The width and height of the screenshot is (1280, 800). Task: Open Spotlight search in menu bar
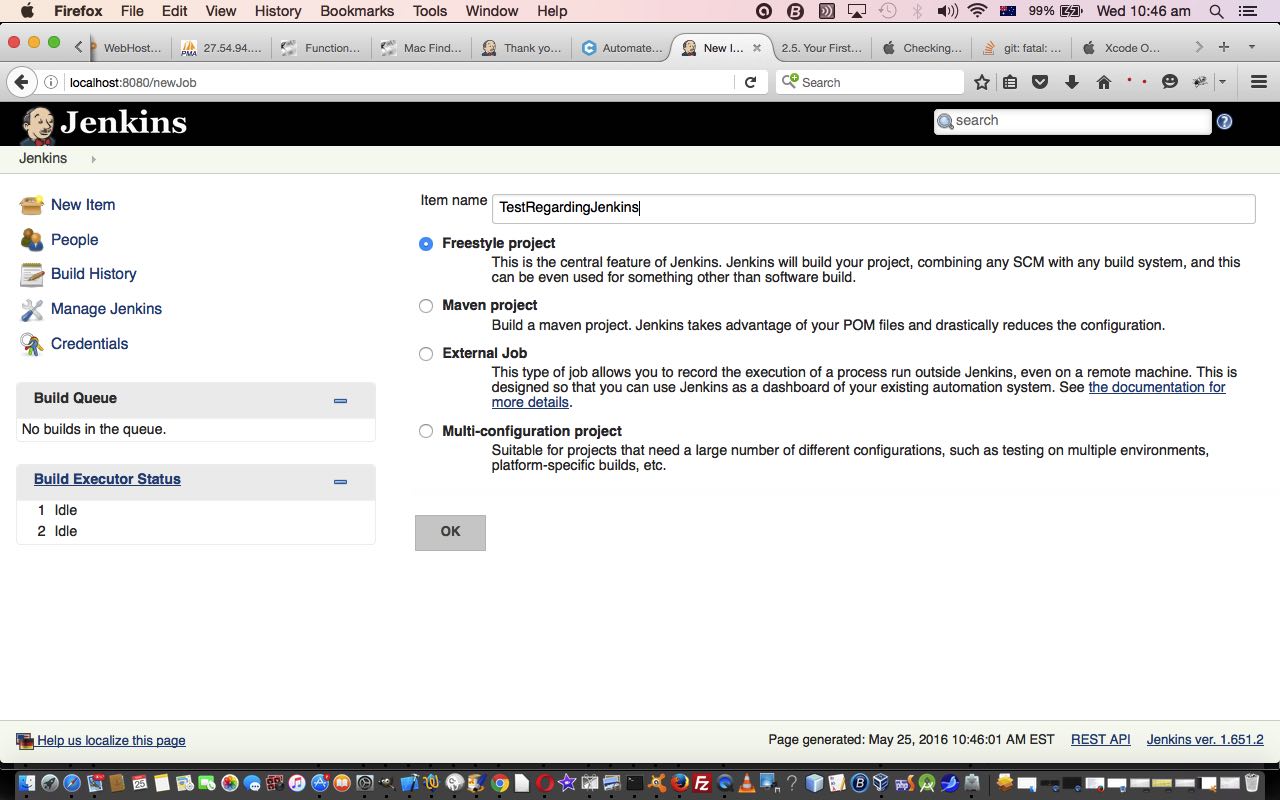tap(1216, 11)
